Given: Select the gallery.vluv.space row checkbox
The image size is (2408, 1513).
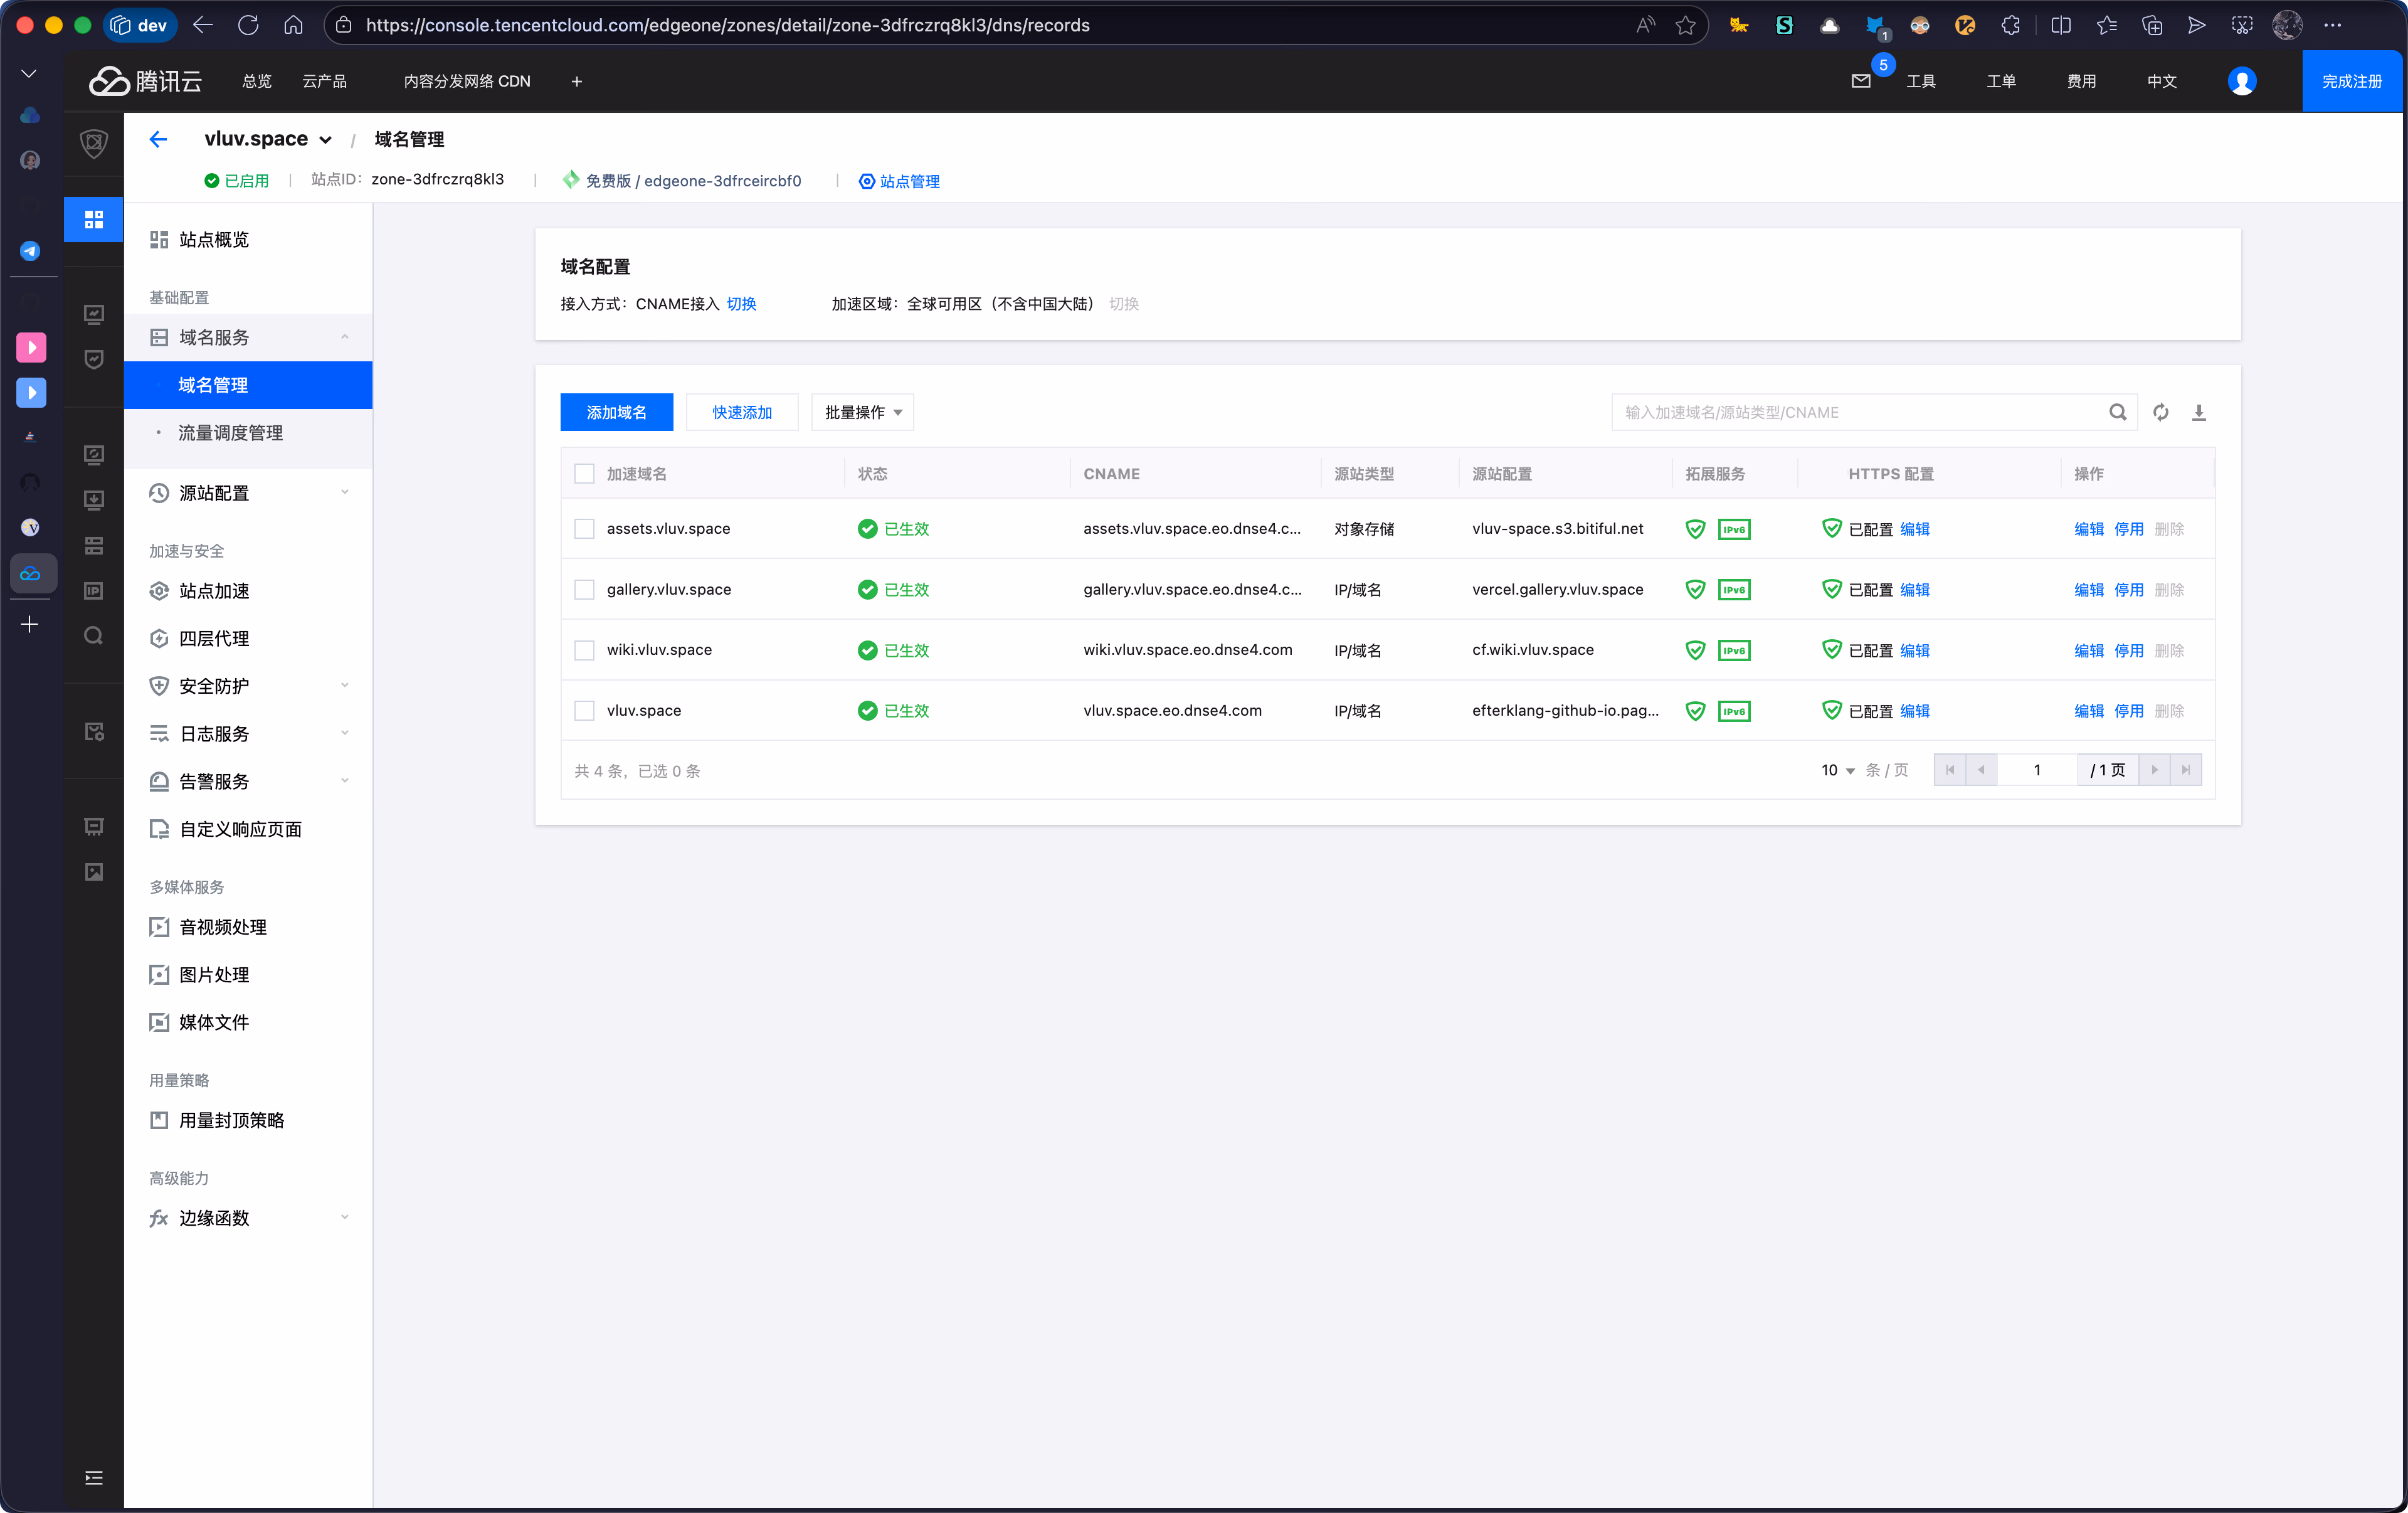Looking at the screenshot, I should (x=584, y=589).
